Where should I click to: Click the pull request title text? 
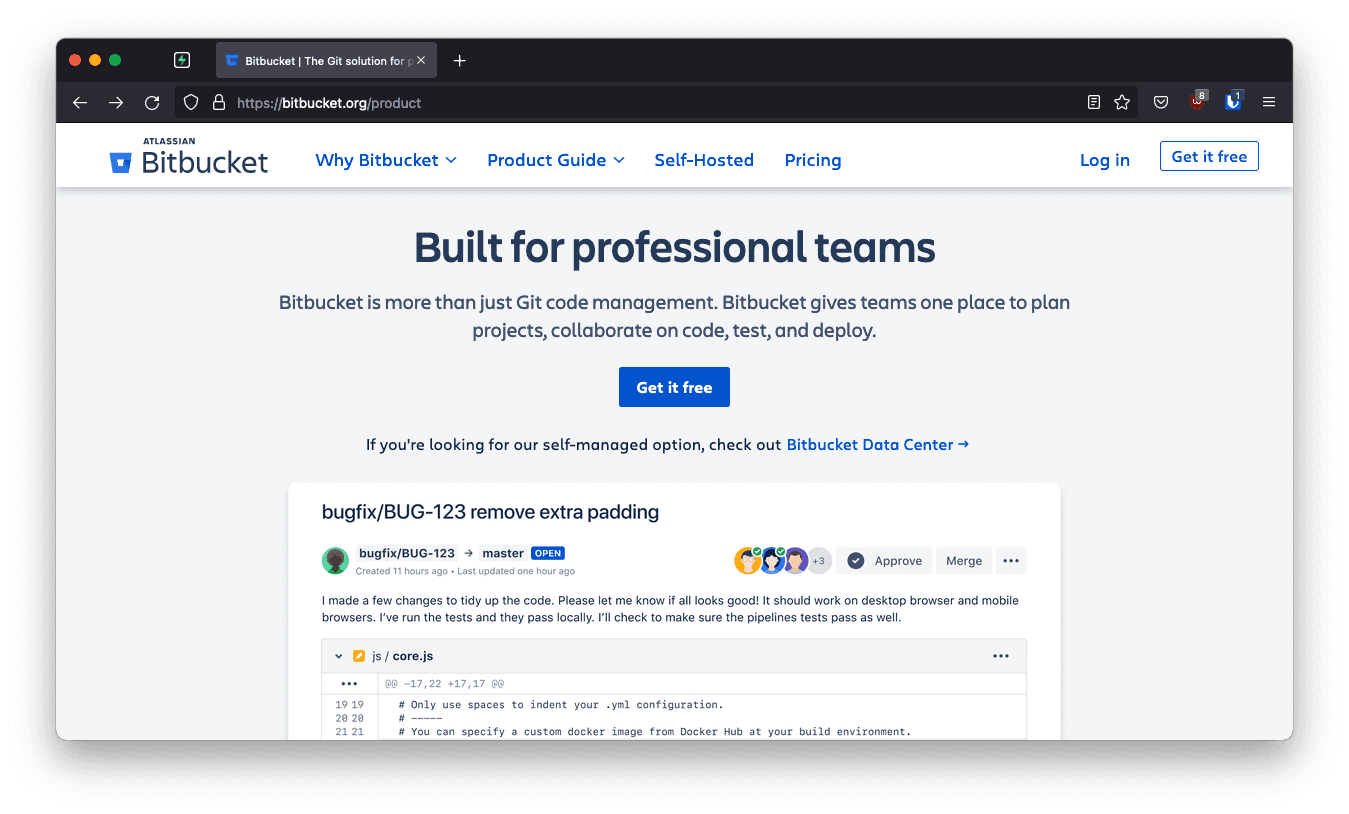tap(490, 512)
